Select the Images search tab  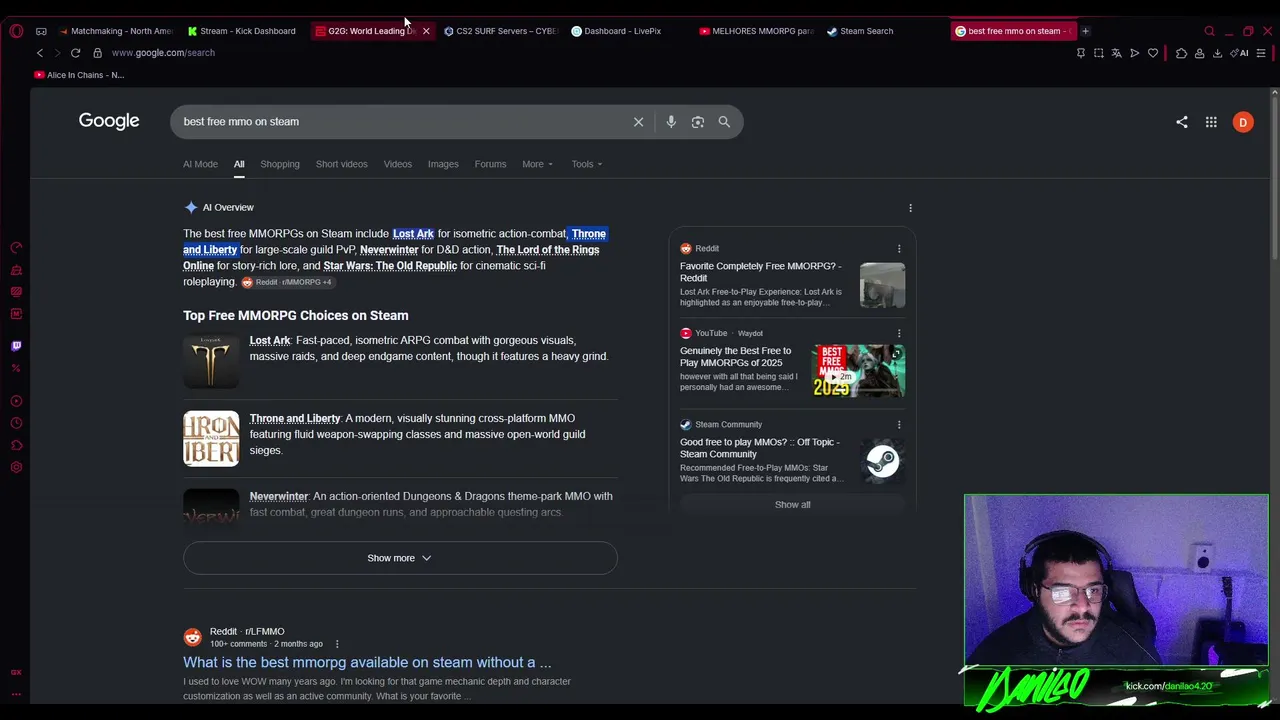443,164
